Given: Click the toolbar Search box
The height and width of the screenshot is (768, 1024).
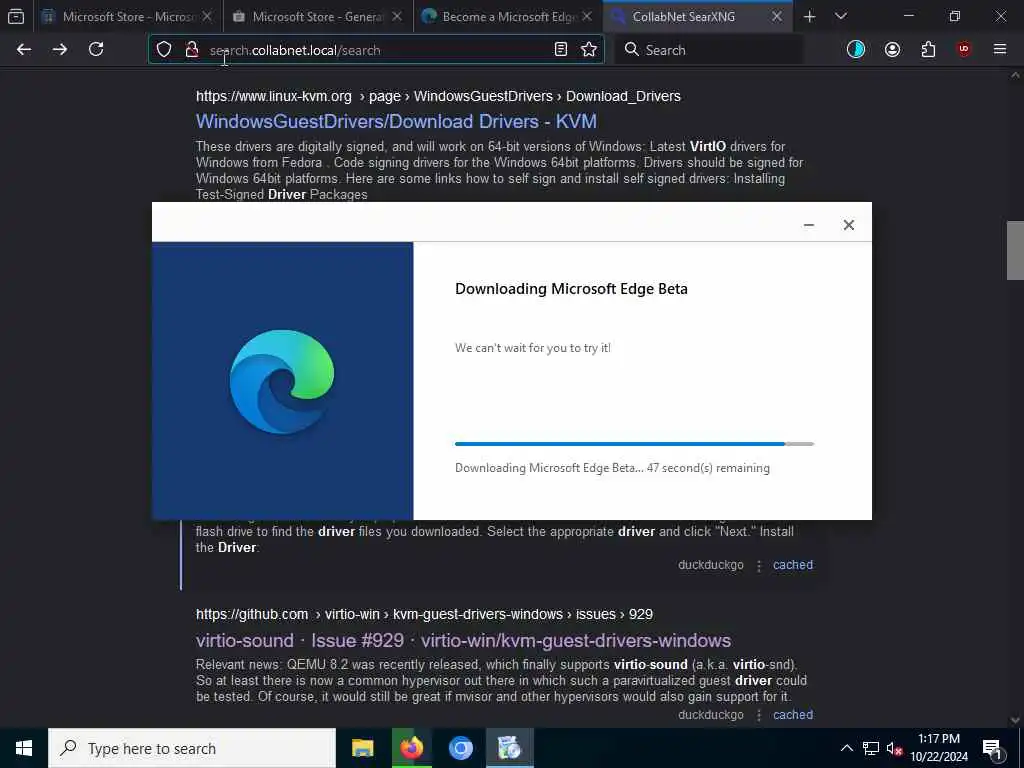Looking at the screenshot, I should 710,50.
